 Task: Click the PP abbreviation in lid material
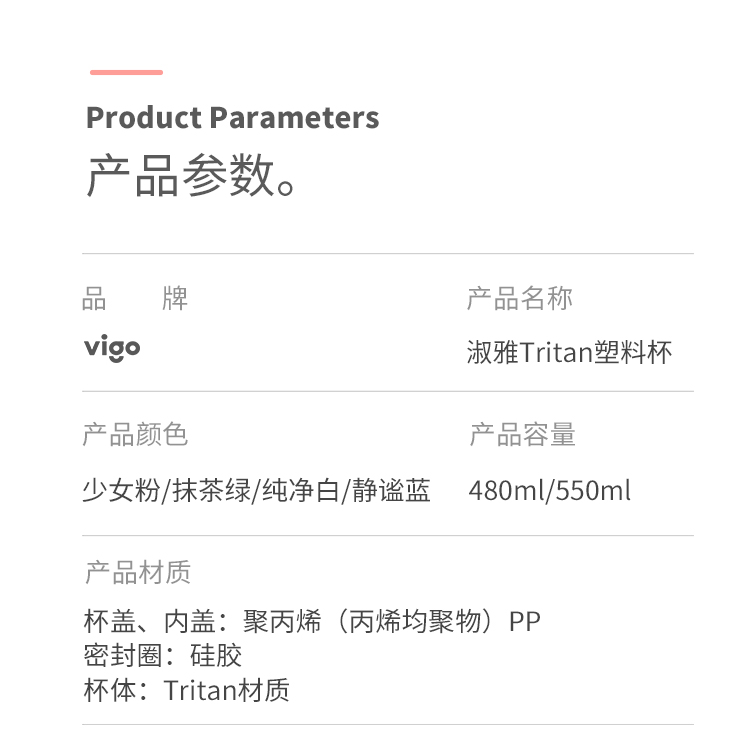click(524, 622)
